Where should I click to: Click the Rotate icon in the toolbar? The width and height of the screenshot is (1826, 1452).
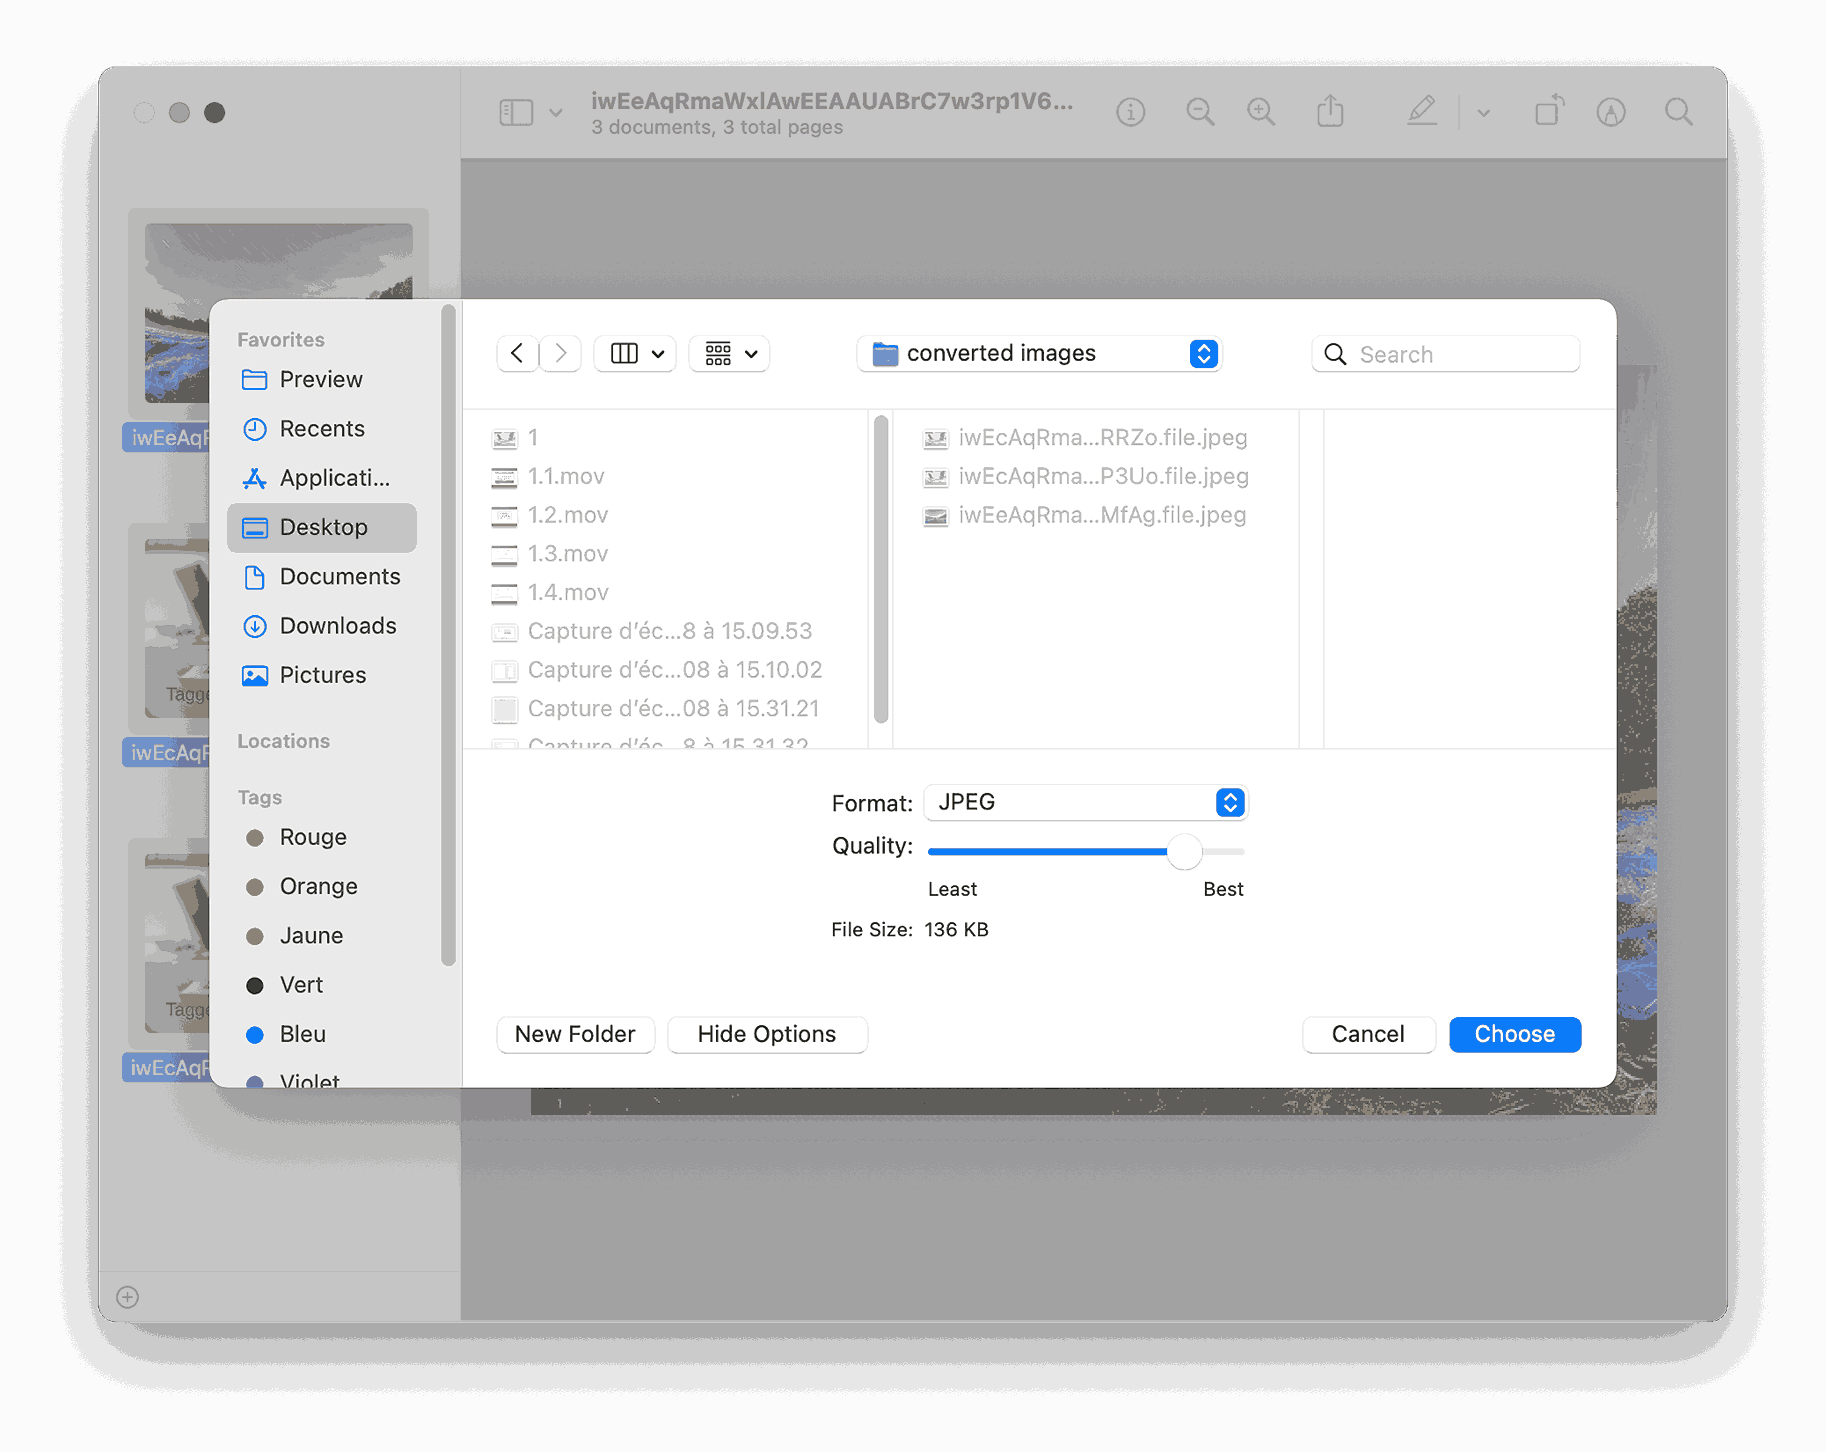tap(1549, 111)
